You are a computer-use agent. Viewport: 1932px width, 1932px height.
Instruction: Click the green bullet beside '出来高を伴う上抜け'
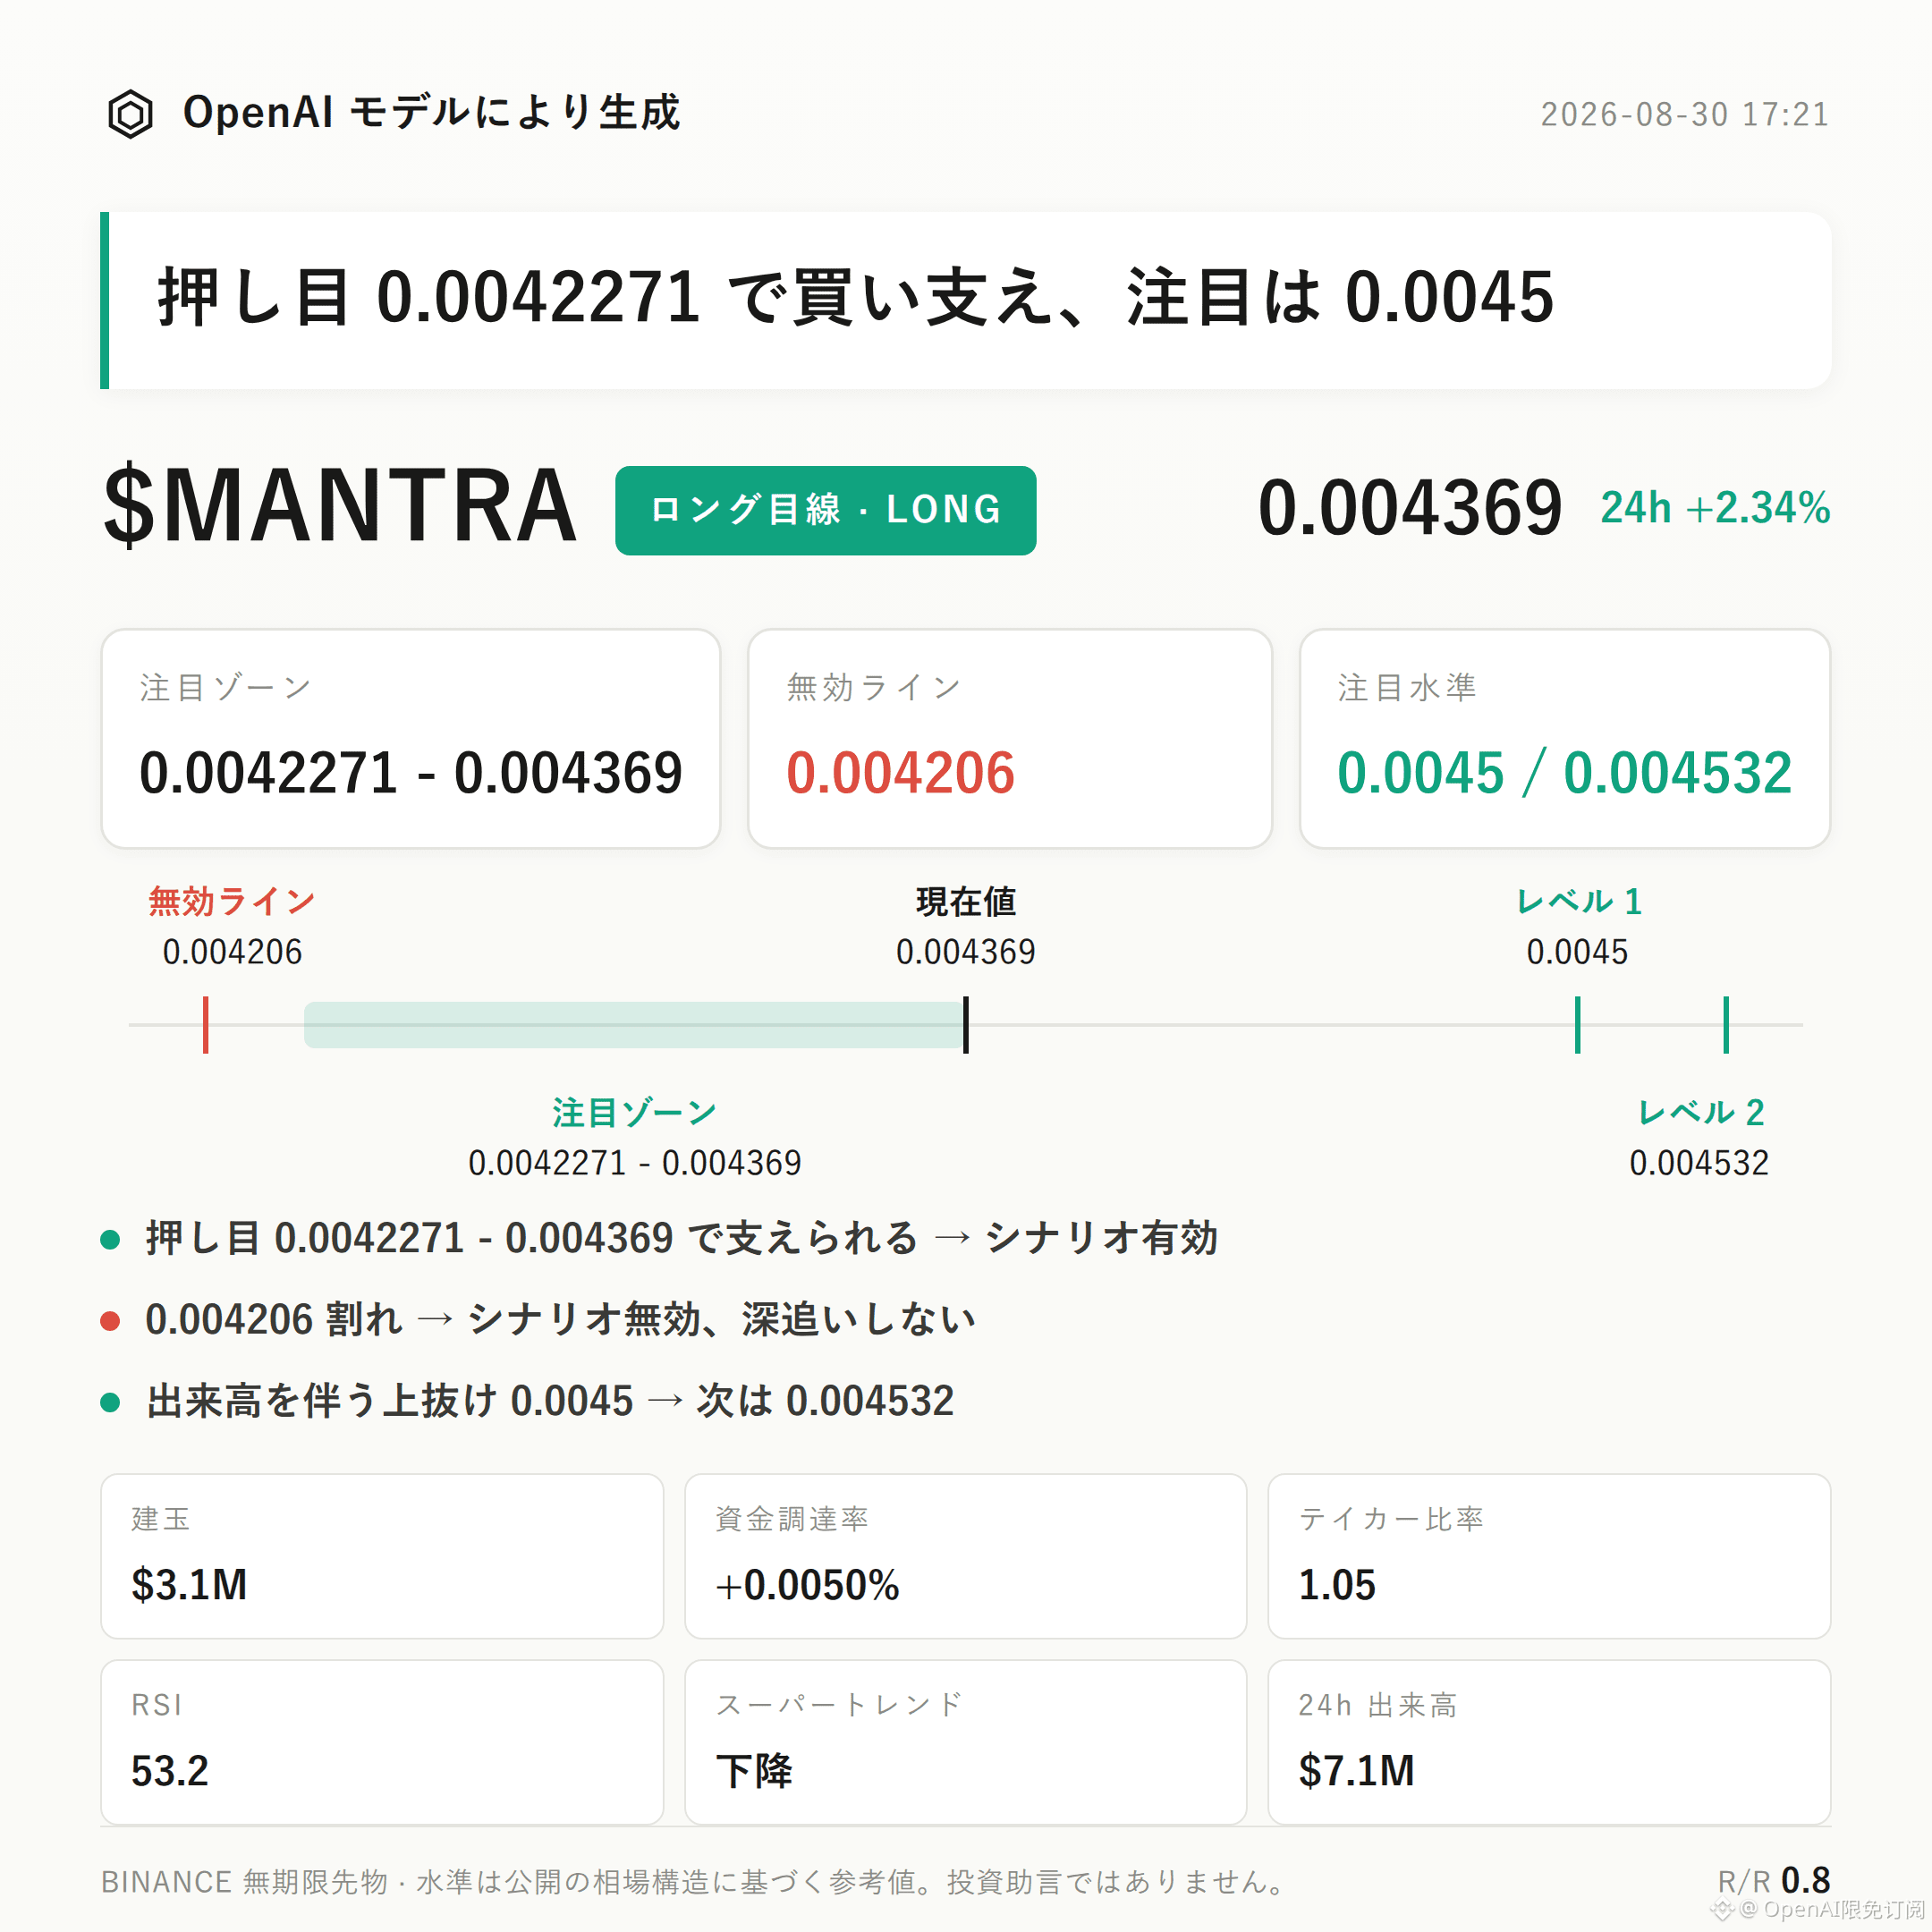click(110, 1402)
